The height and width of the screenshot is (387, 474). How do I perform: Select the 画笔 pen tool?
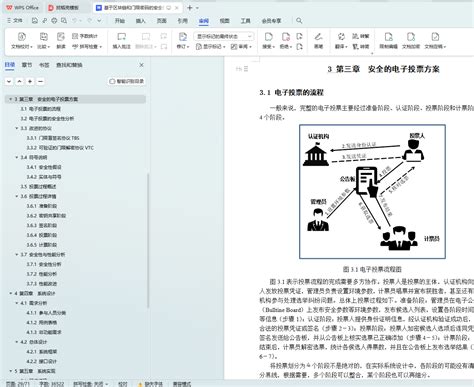(x=318, y=40)
